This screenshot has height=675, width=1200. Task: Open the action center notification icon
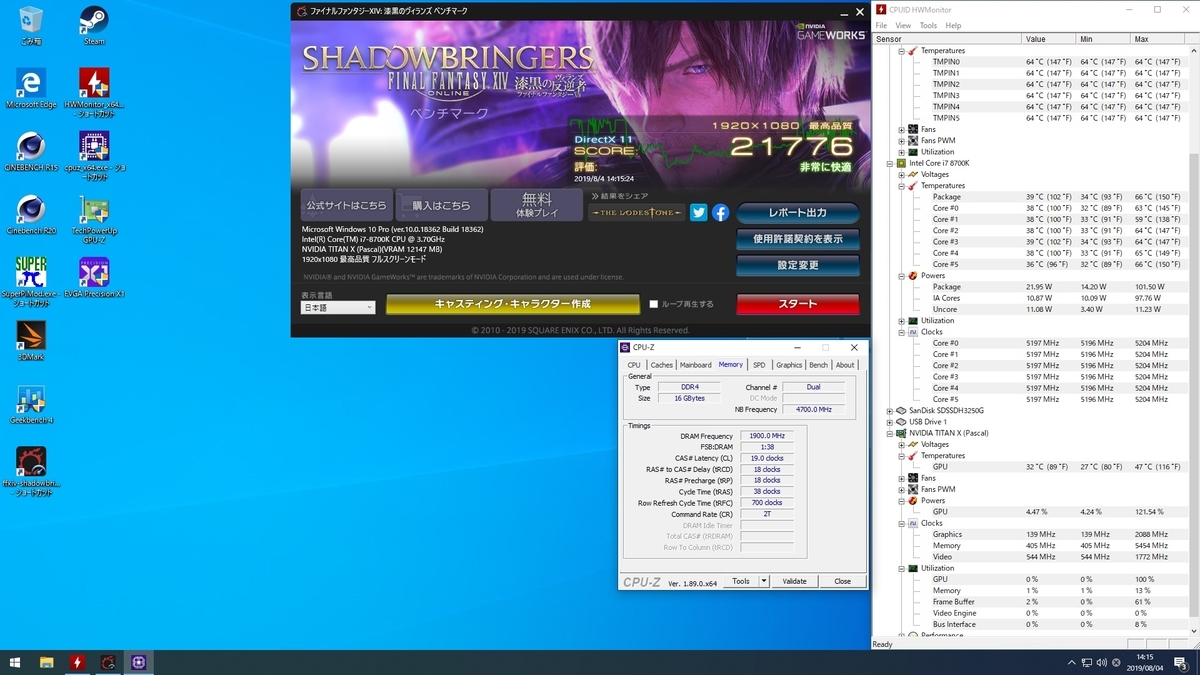(x=1181, y=663)
